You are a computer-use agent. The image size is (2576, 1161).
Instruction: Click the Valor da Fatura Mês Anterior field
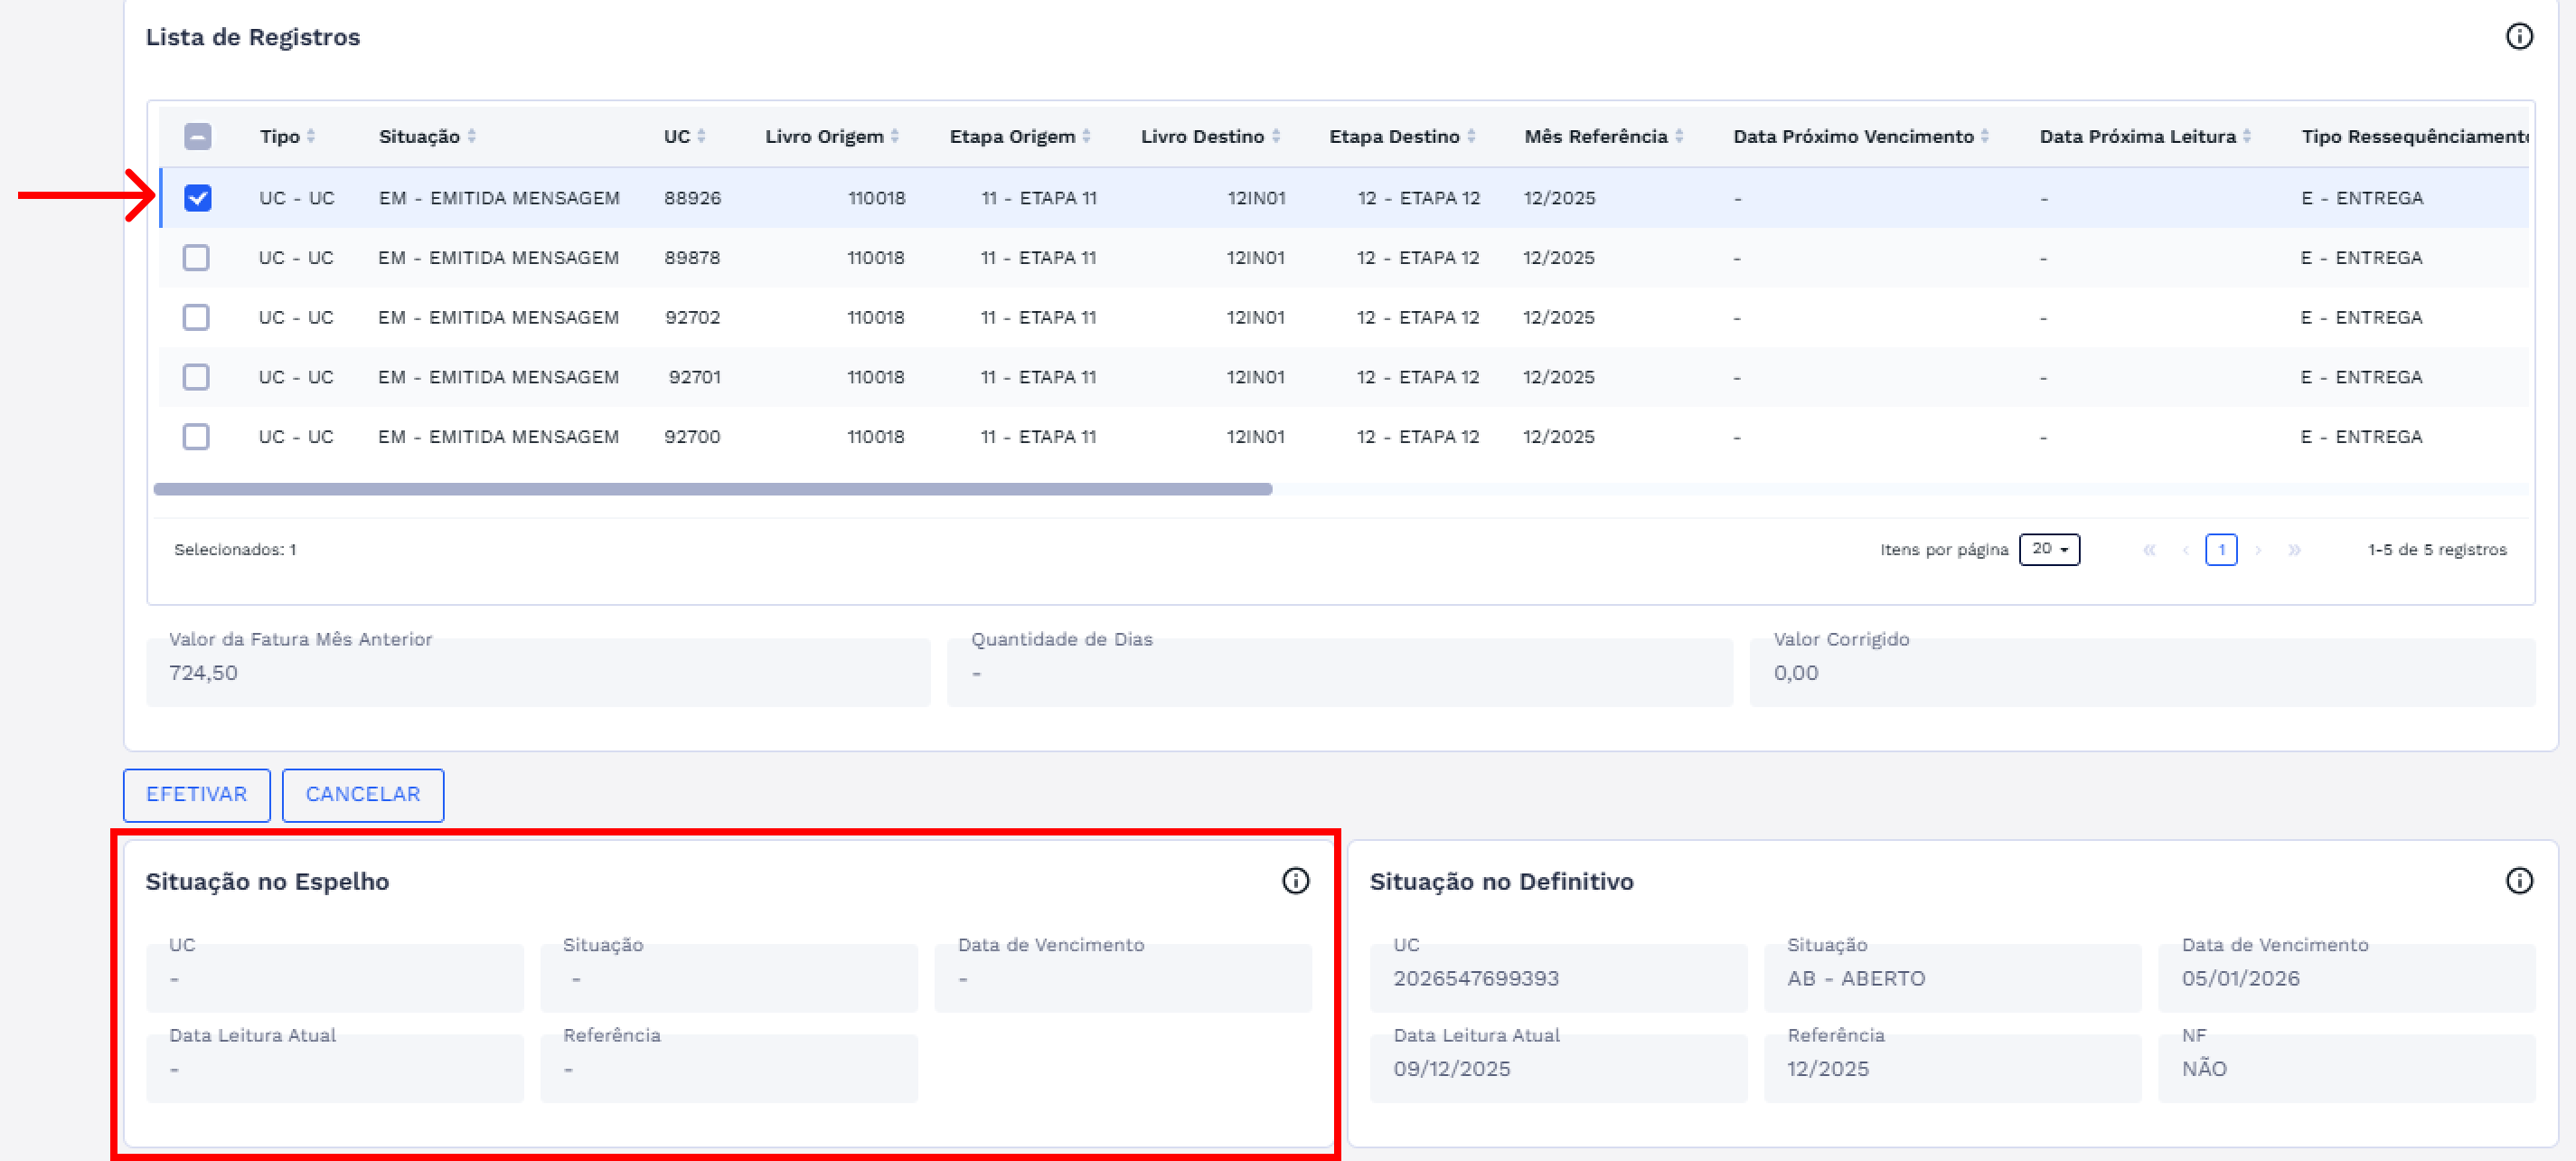point(538,673)
